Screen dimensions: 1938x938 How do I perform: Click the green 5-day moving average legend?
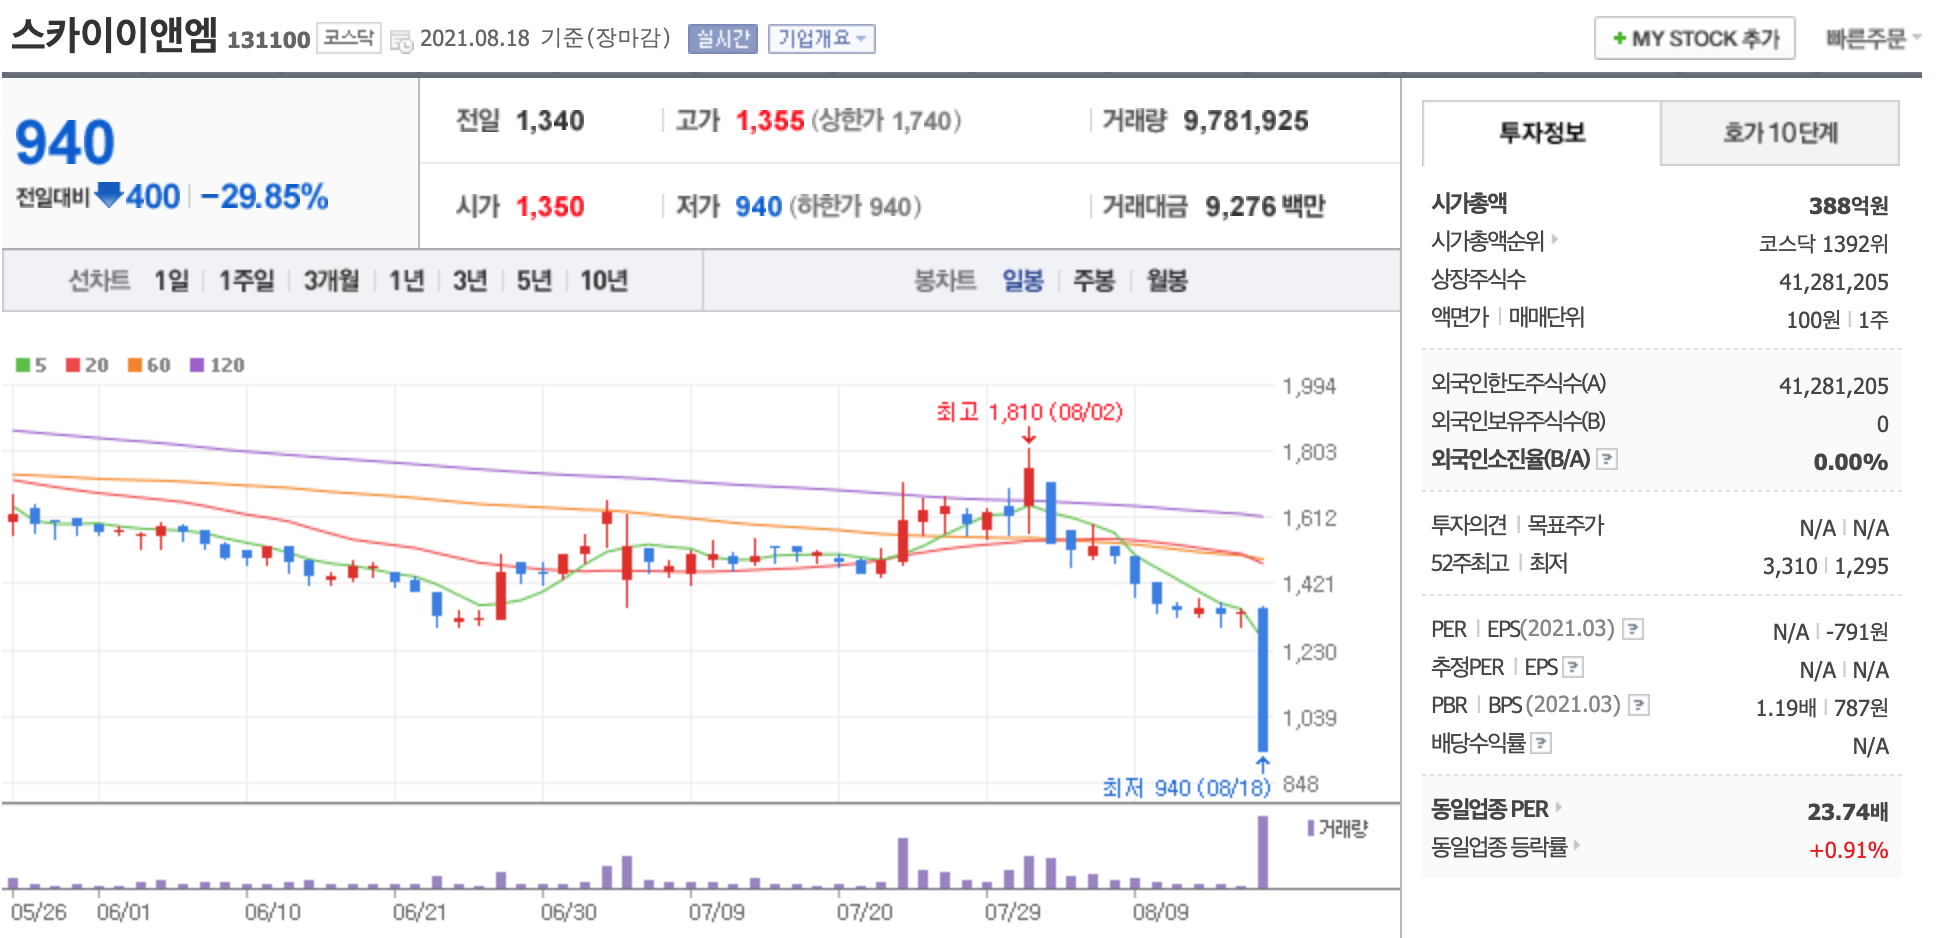(x=31, y=365)
